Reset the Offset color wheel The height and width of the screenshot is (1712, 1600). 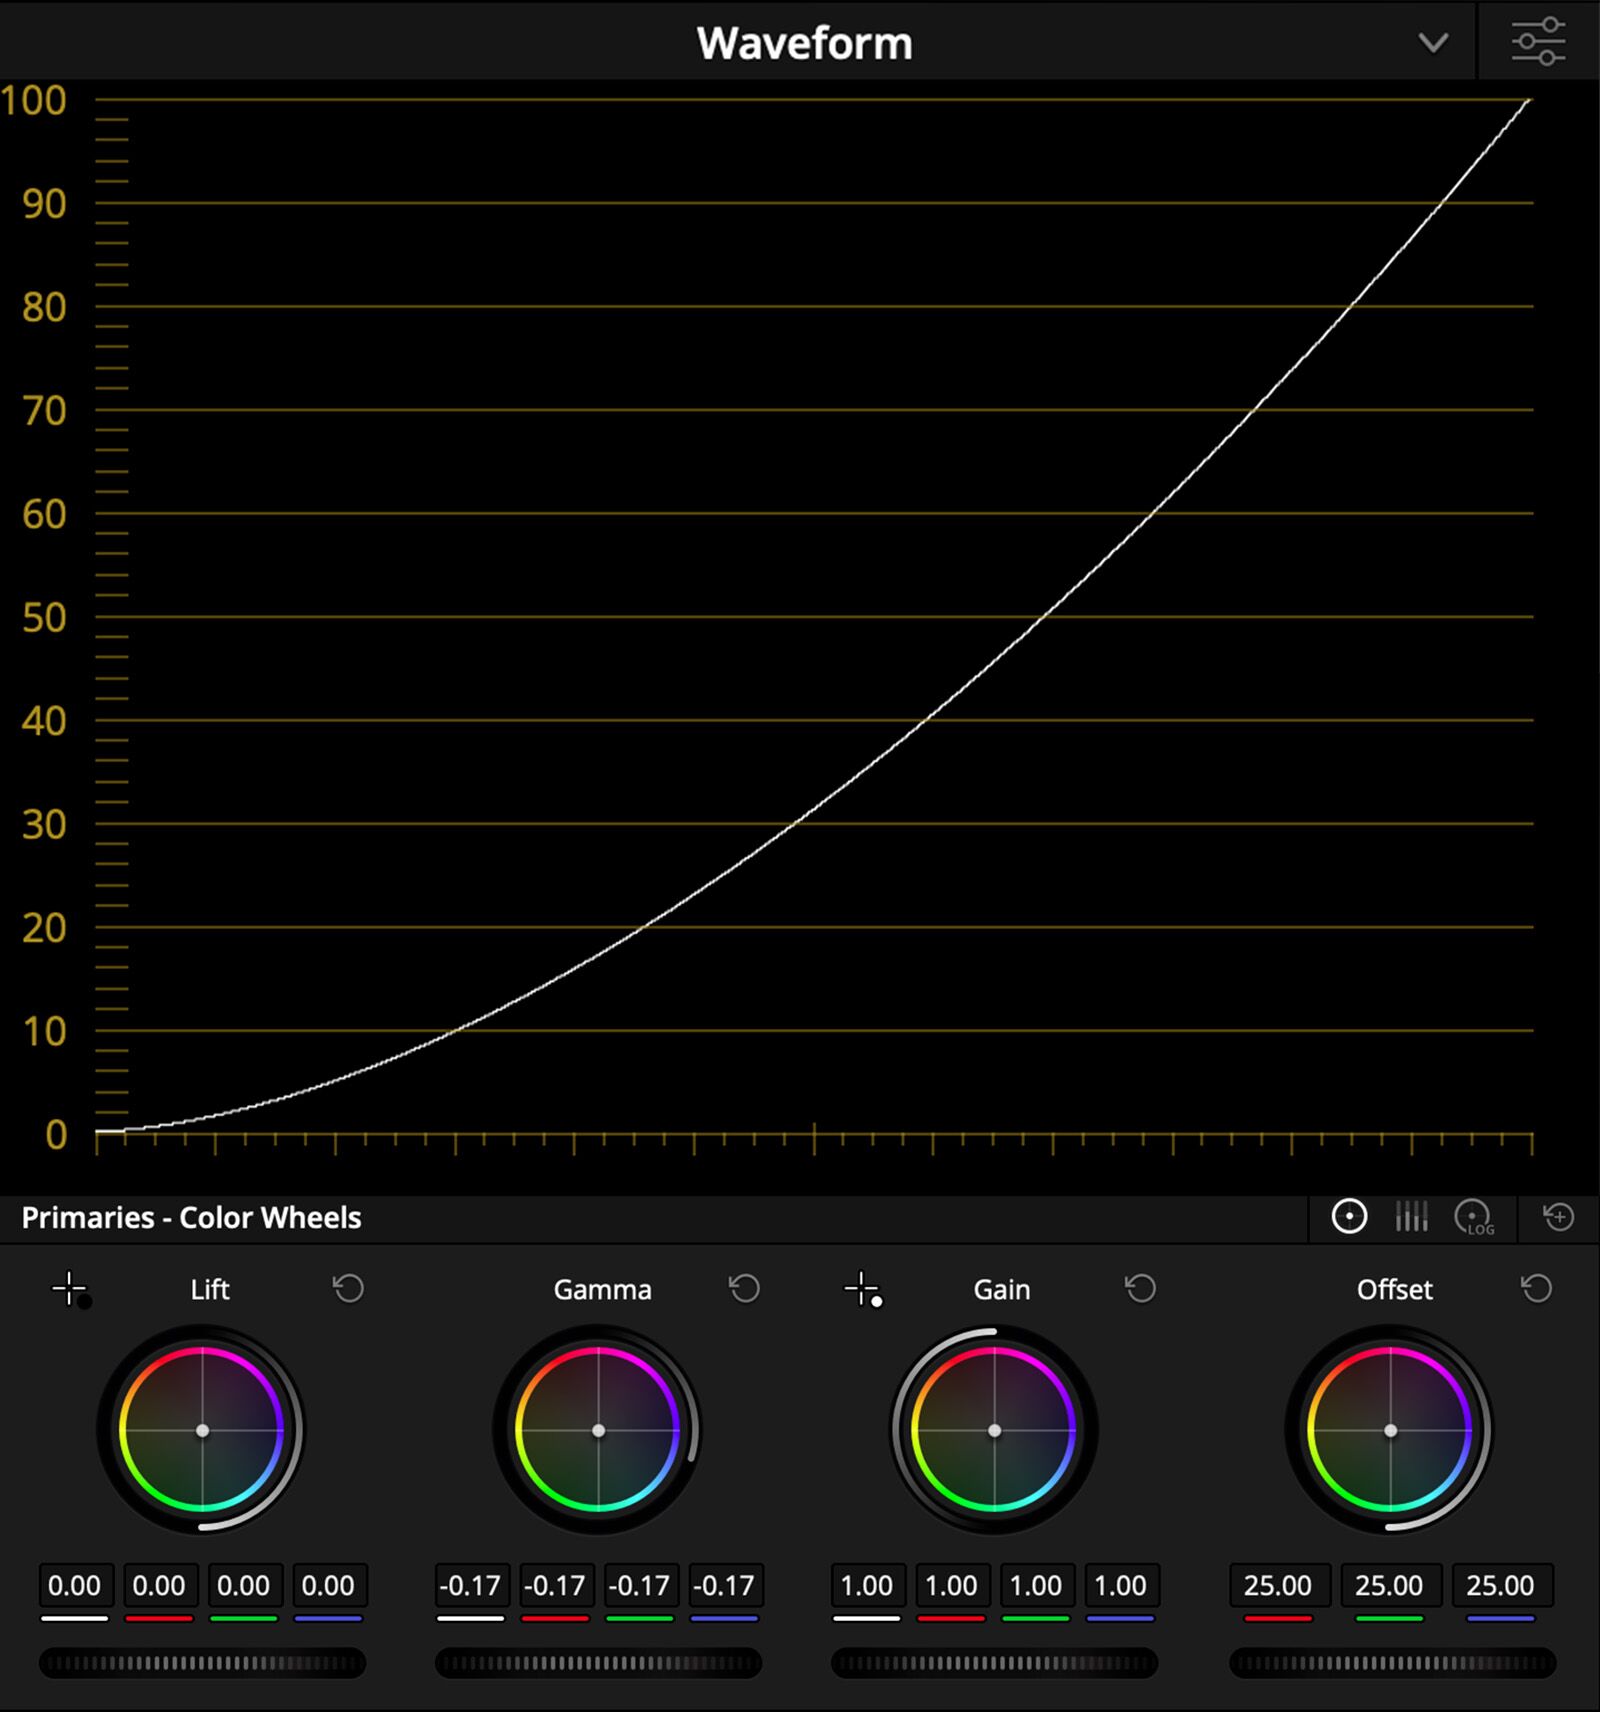click(1534, 1289)
